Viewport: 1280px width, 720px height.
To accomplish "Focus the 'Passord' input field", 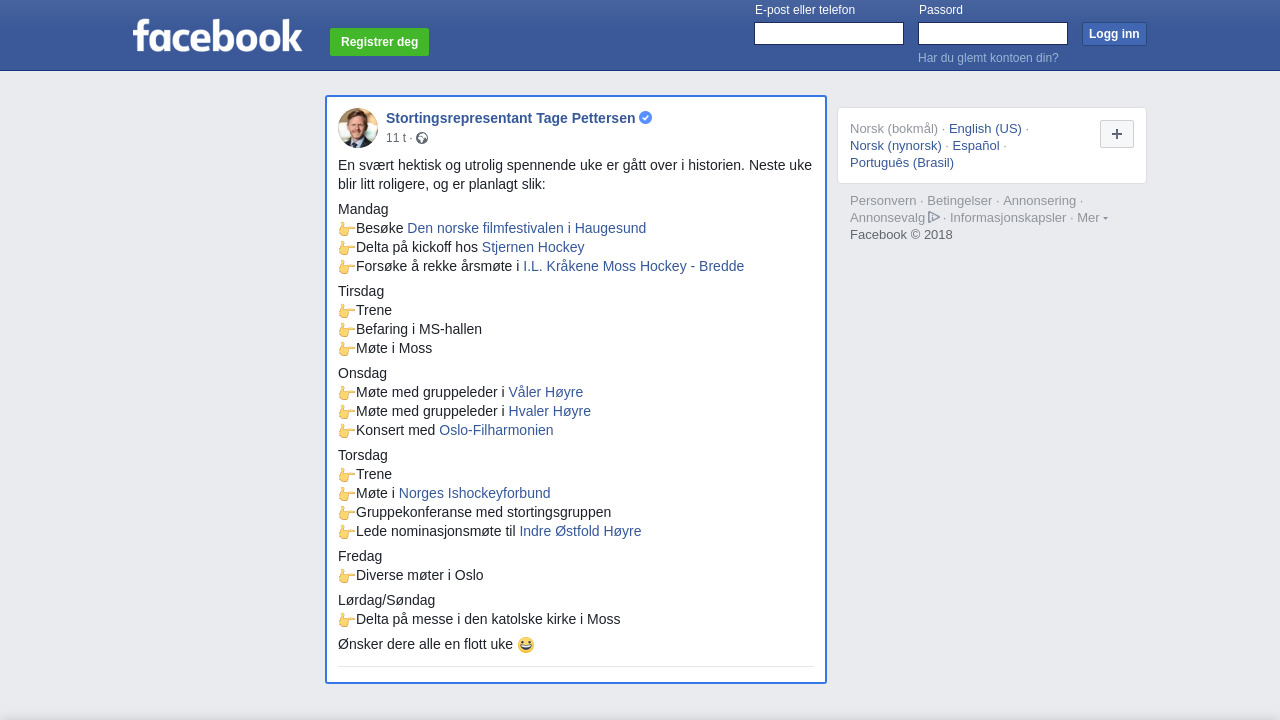I will pyautogui.click(x=993, y=34).
